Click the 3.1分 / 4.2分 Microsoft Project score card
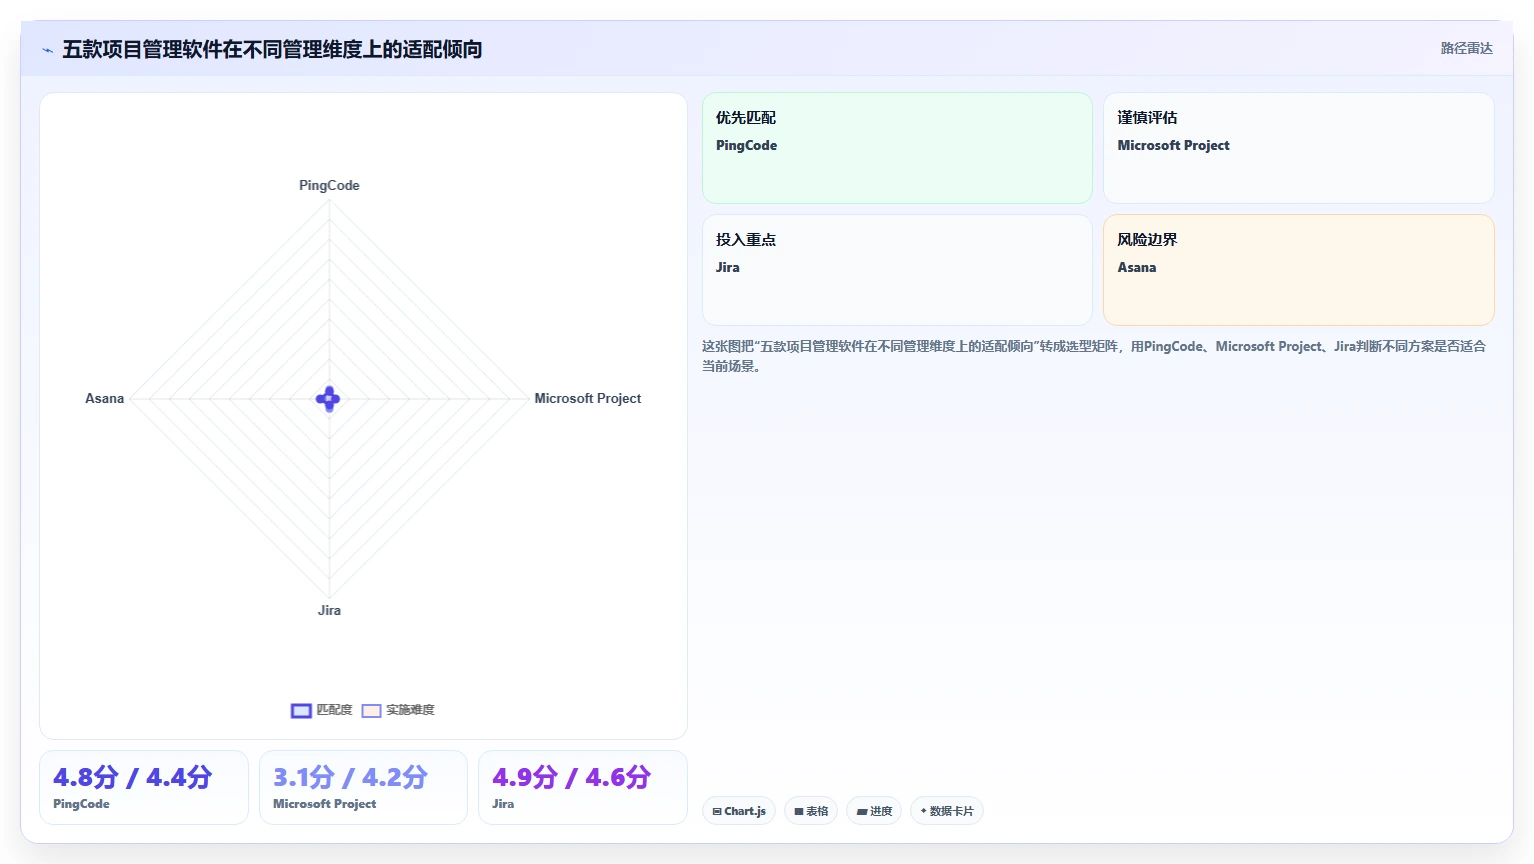The width and height of the screenshot is (1534, 864). point(363,788)
